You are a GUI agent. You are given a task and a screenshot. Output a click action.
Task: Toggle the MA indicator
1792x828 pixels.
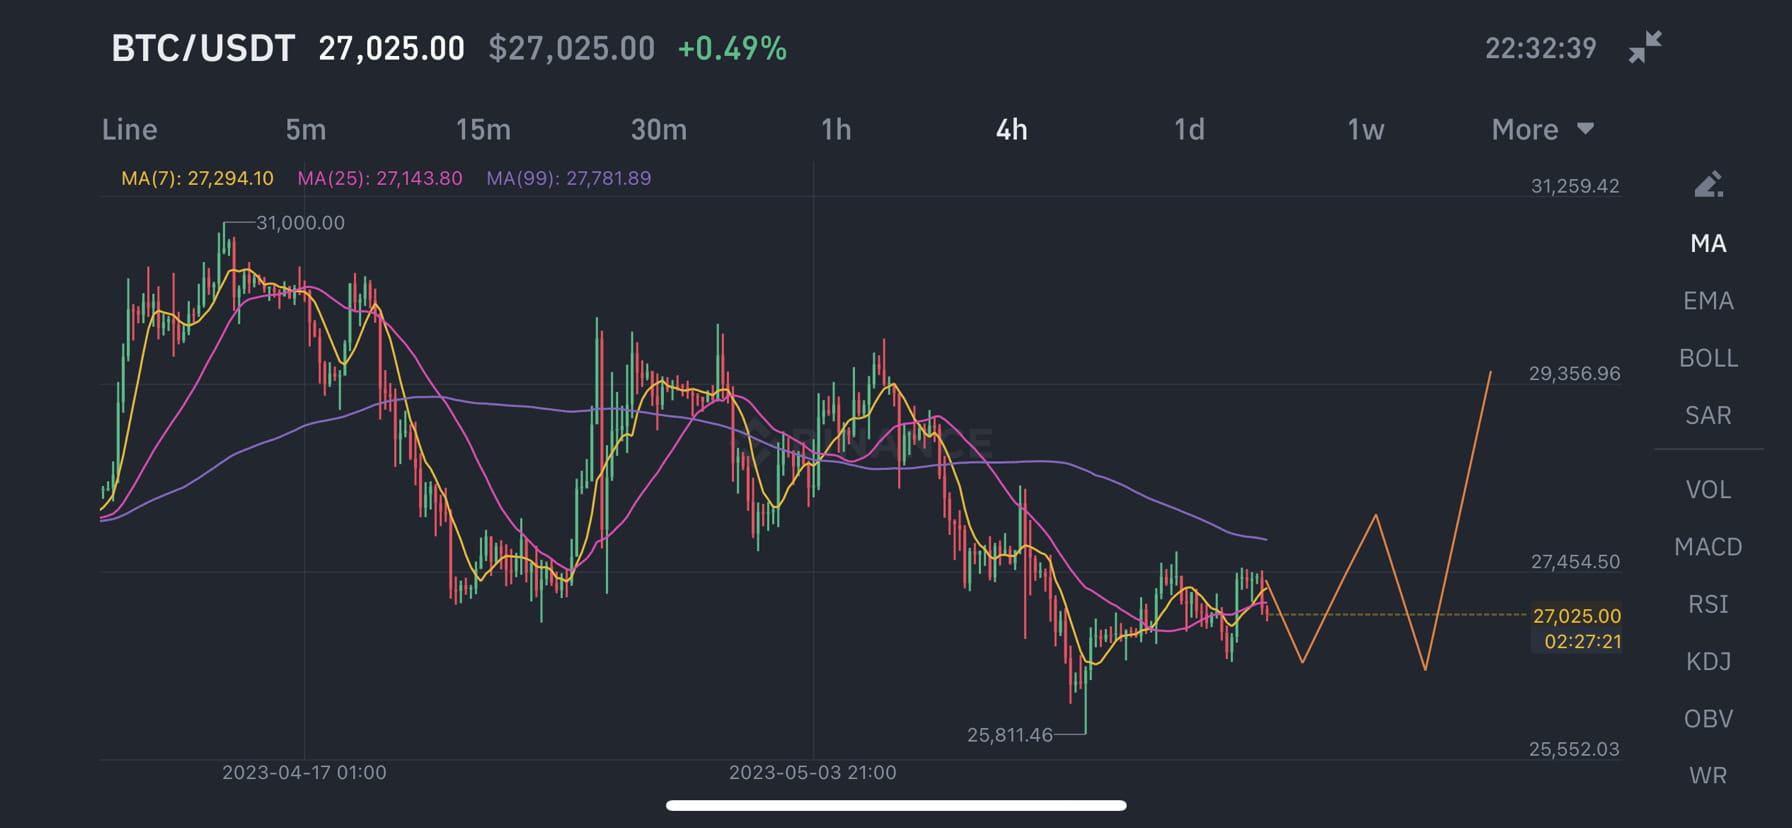(1708, 243)
